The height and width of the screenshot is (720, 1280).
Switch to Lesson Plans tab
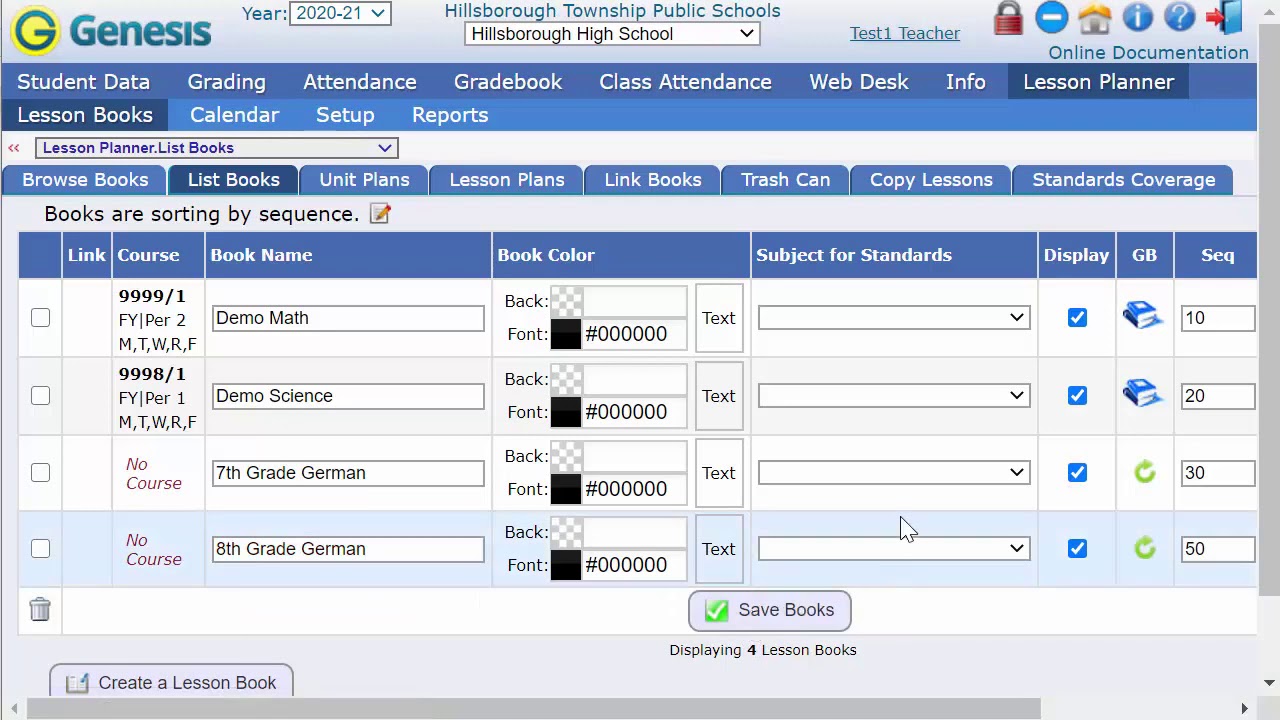[507, 180]
